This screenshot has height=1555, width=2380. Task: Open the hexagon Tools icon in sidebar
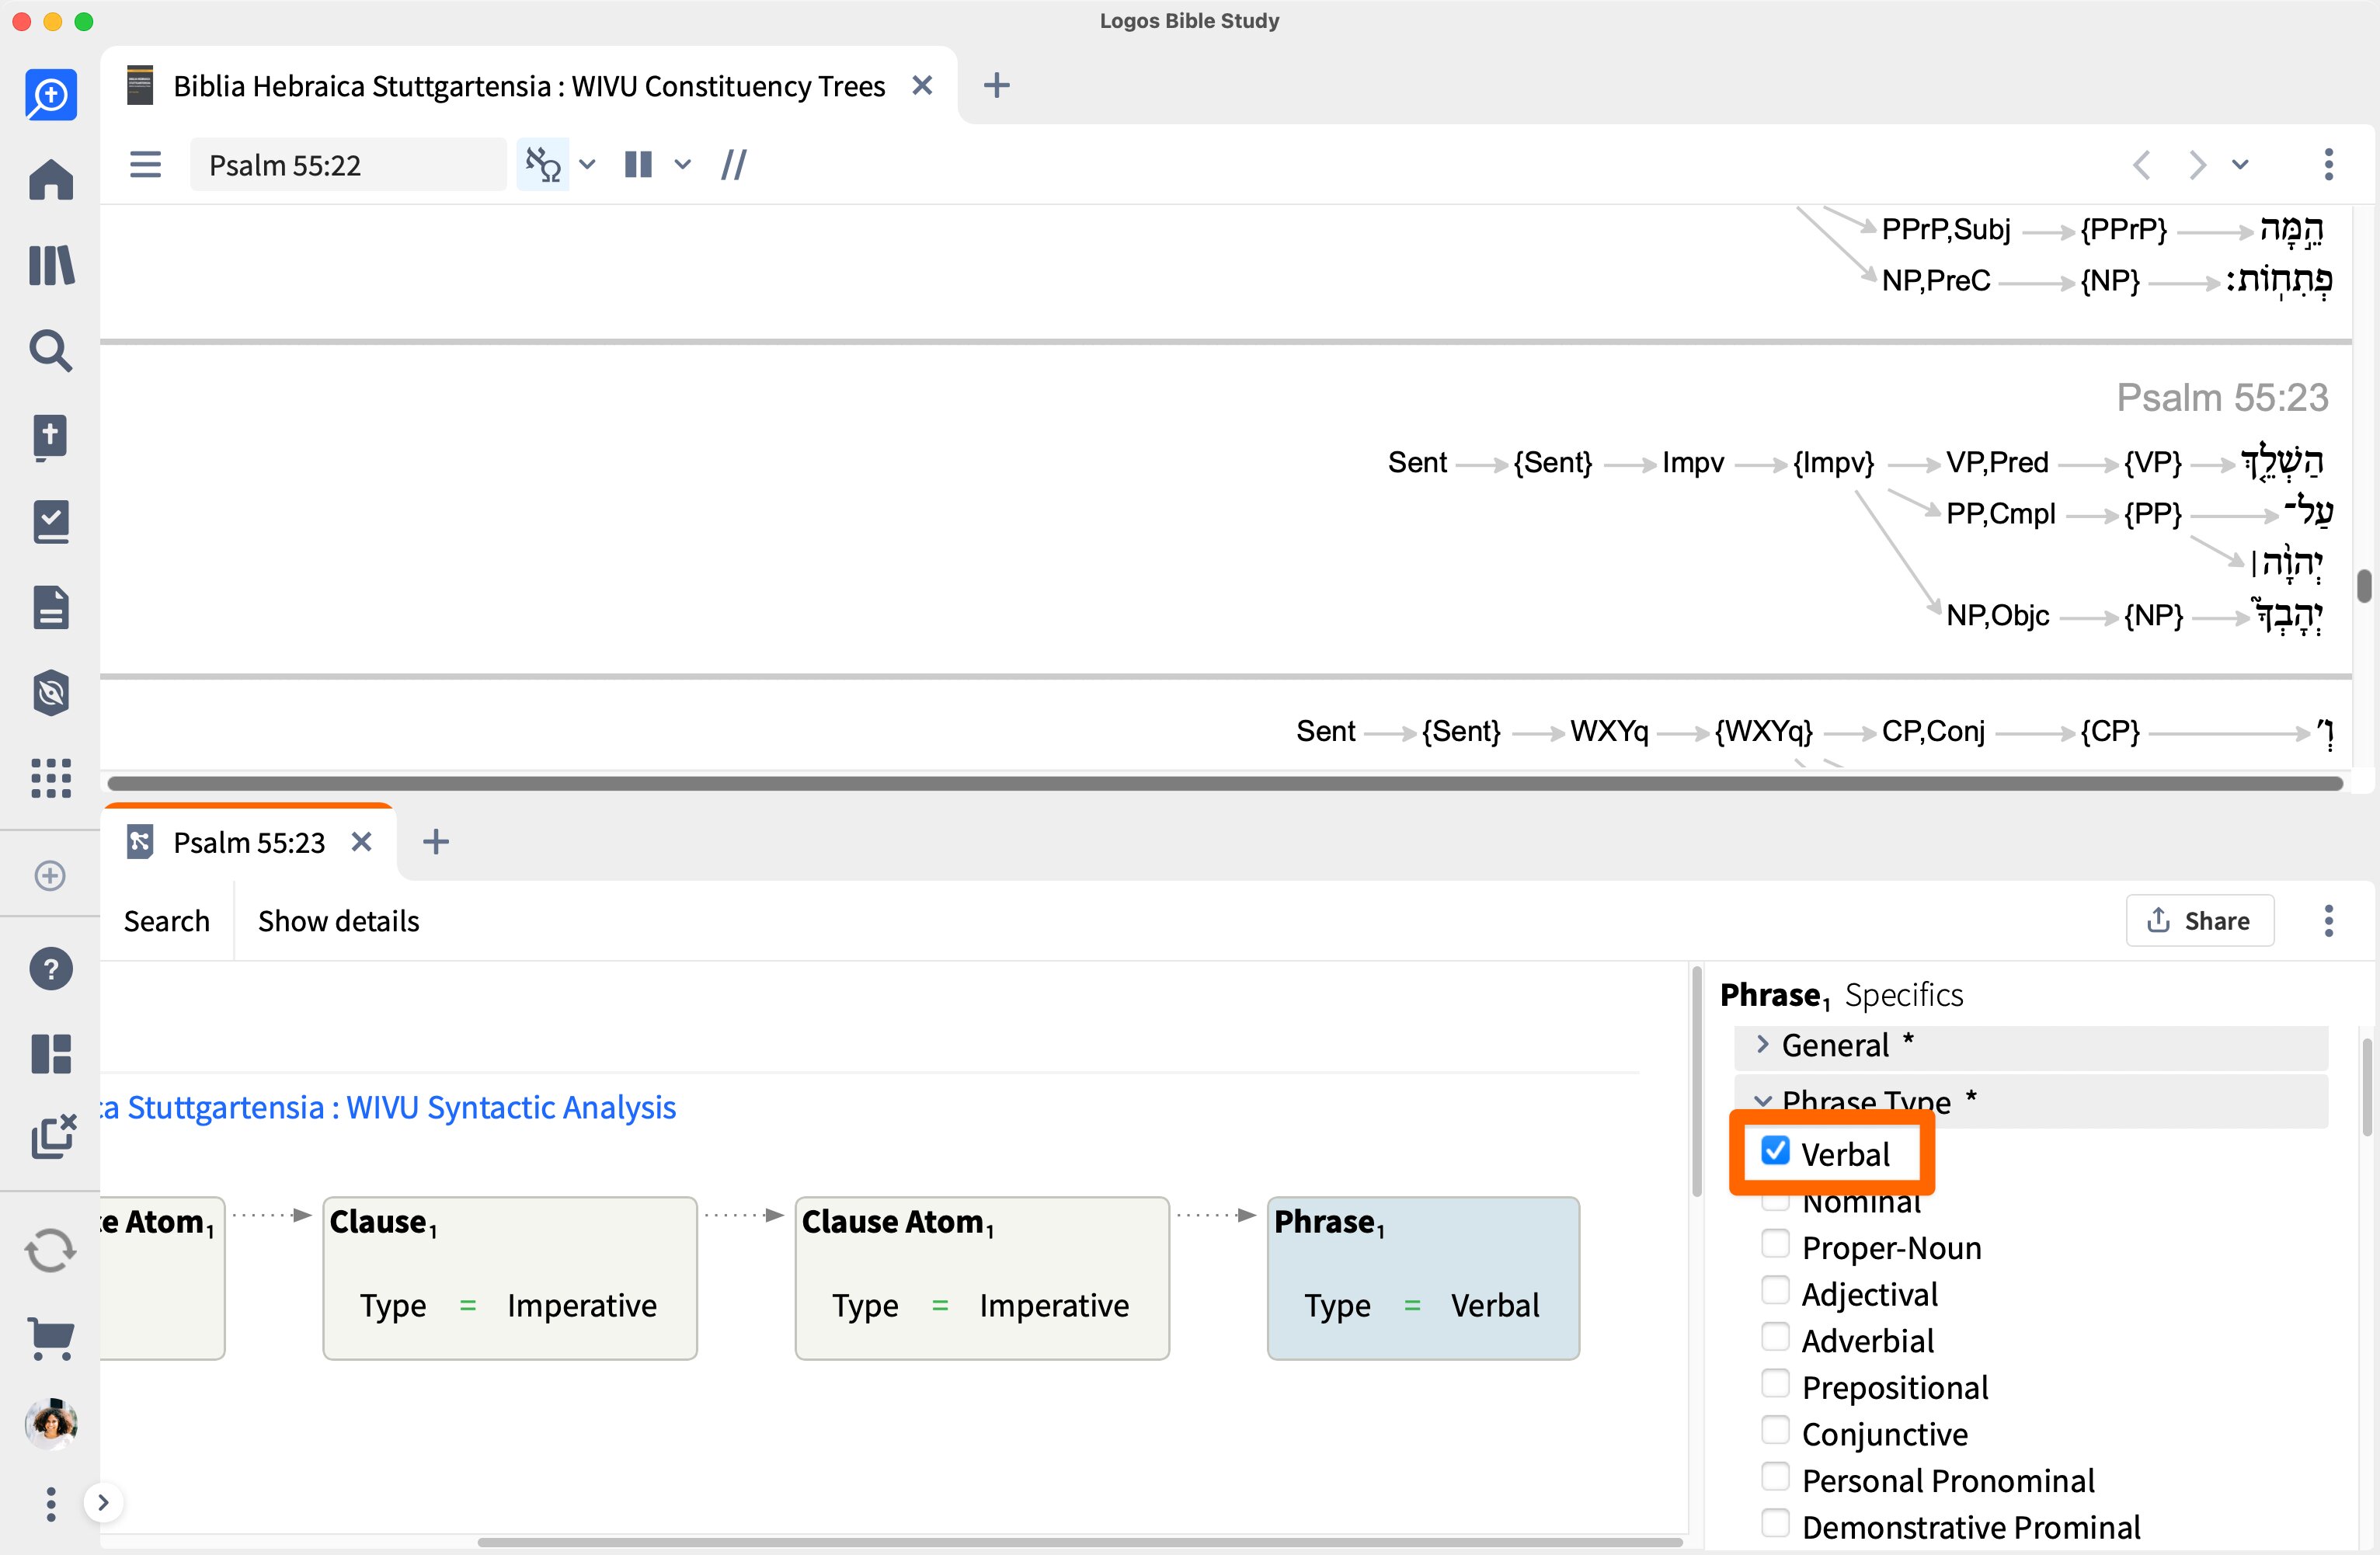point(51,692)
